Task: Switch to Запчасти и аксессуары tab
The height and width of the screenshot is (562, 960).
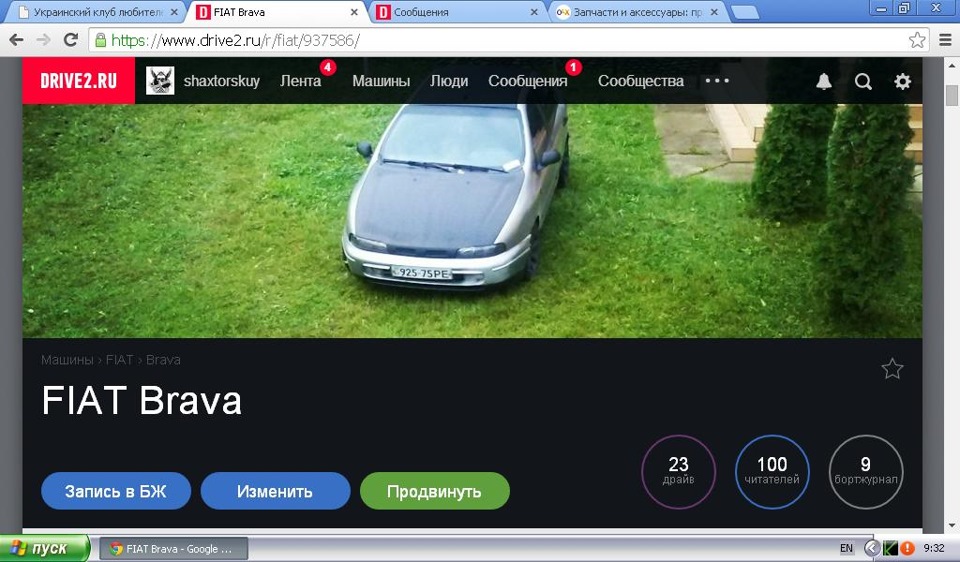Action: (x=637, y=12)
